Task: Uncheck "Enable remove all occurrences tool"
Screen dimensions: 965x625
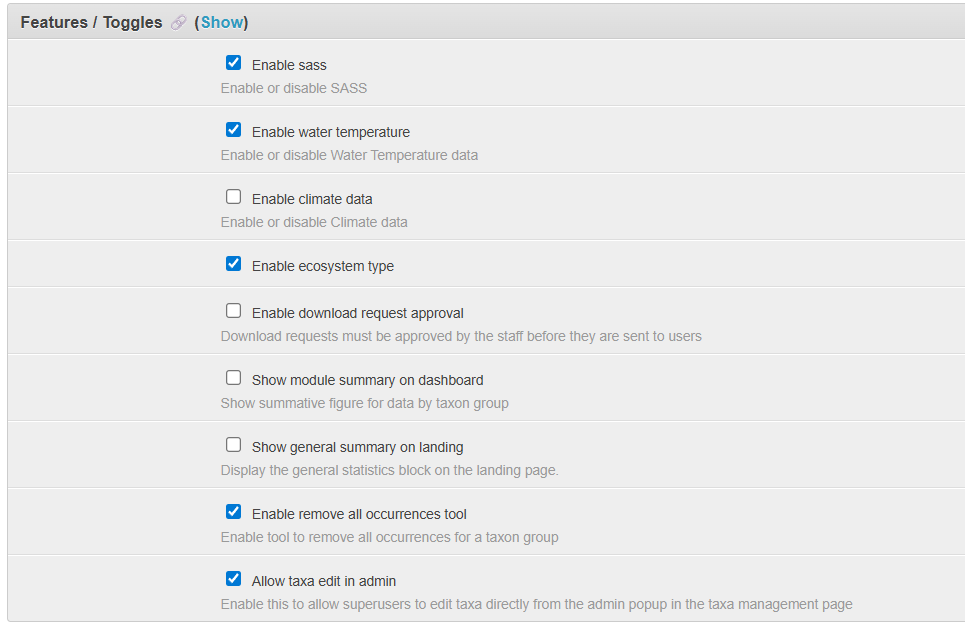Action: [x=233, y=511]
